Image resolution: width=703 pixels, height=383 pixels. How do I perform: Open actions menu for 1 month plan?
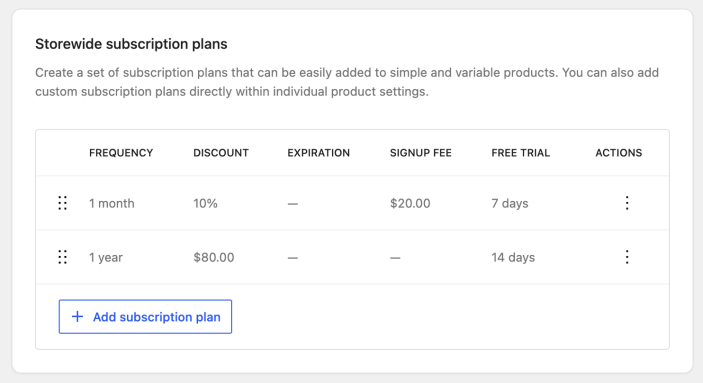point(627,203)
